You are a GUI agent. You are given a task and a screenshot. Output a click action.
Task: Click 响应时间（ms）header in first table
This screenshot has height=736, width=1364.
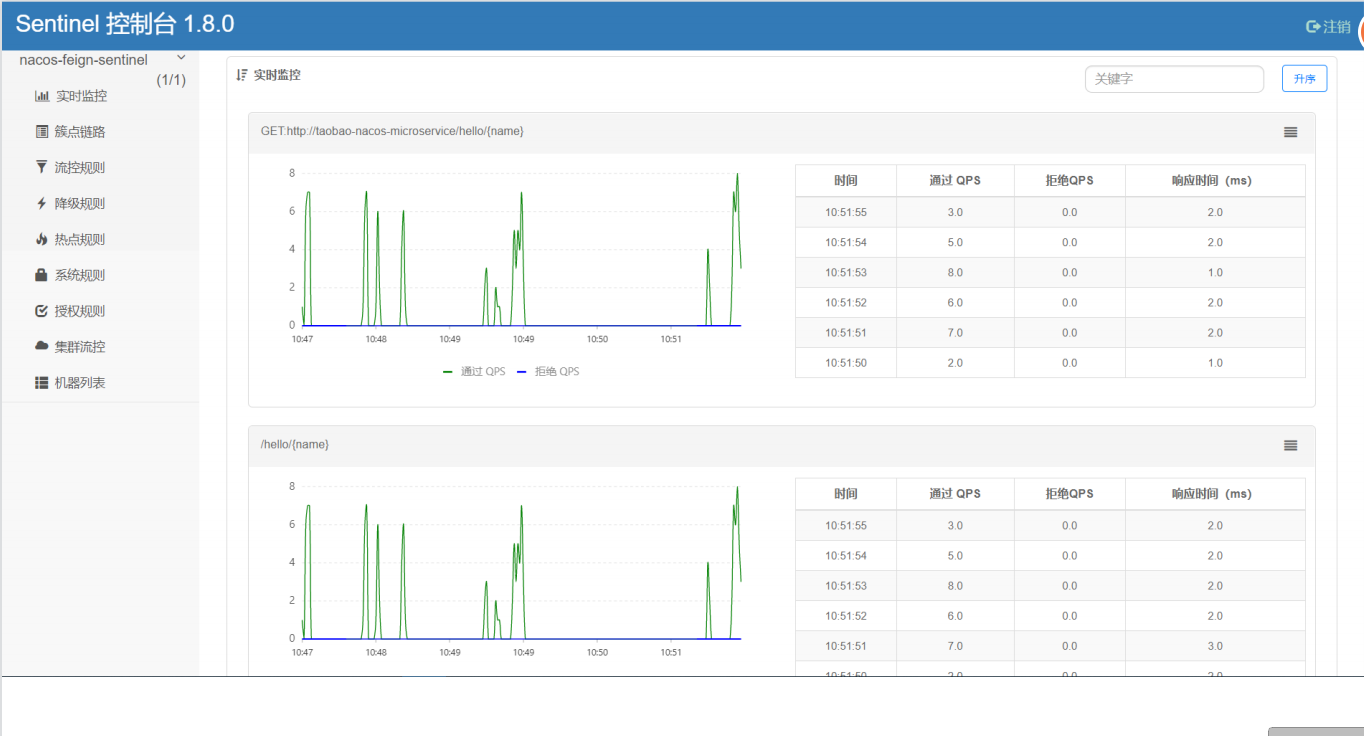(1215, 181)
